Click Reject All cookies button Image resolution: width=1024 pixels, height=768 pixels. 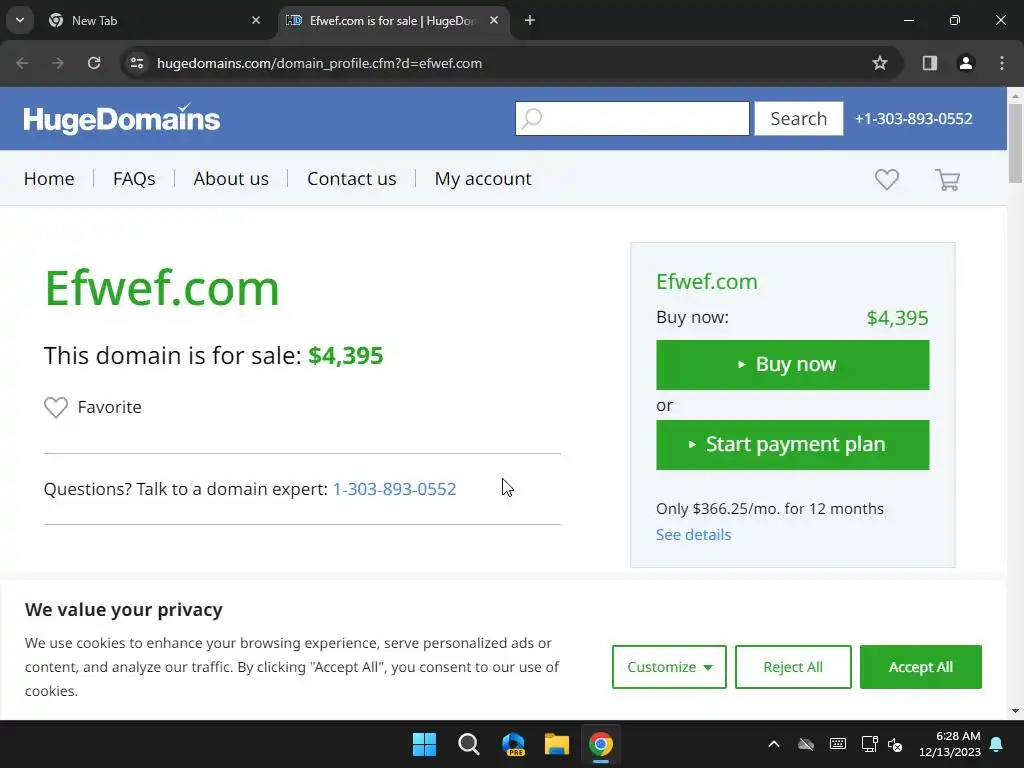pos(793,667)
